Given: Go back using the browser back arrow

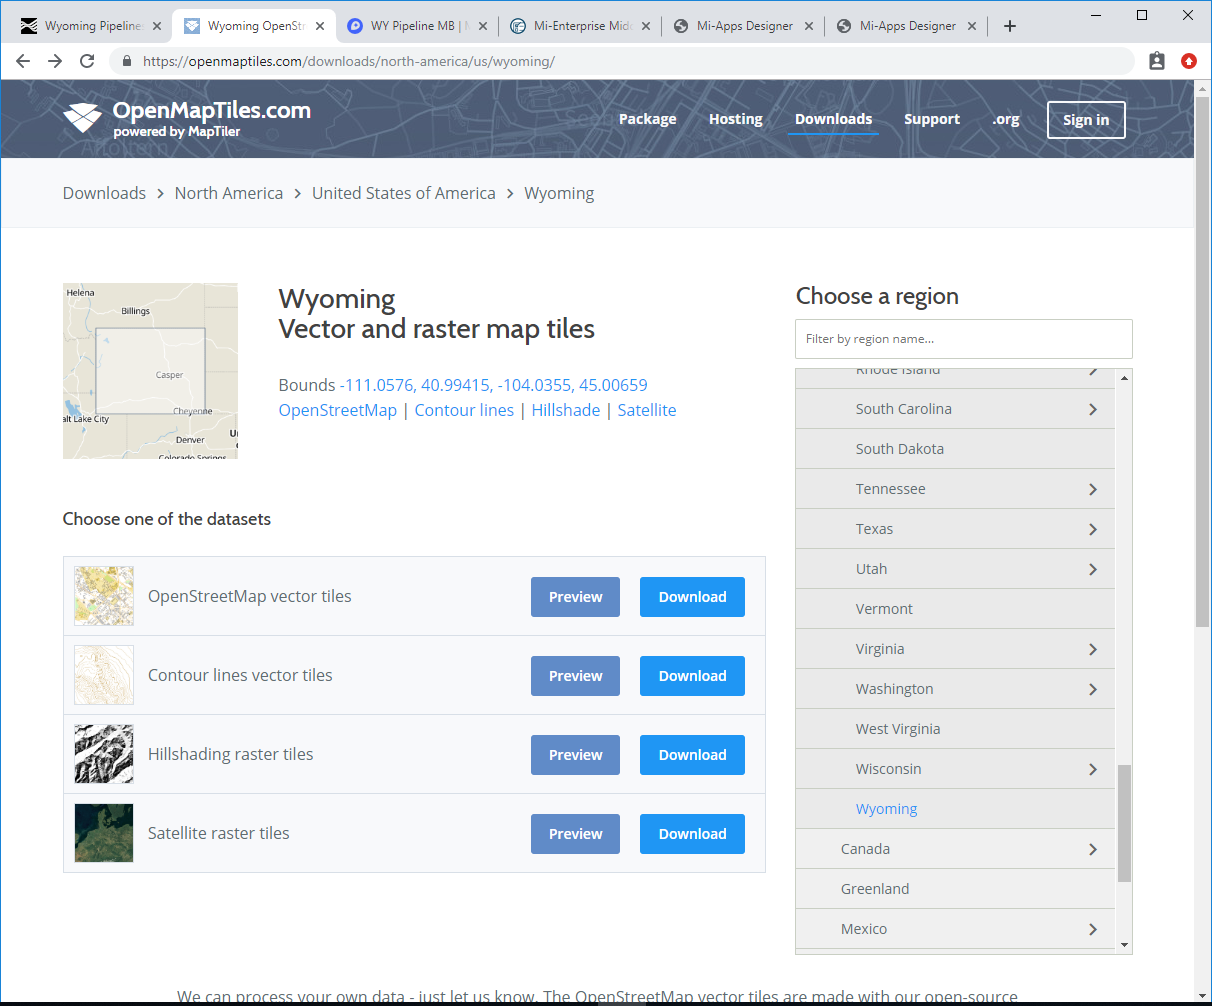Looking at the screenshot, I should point(23,61).
